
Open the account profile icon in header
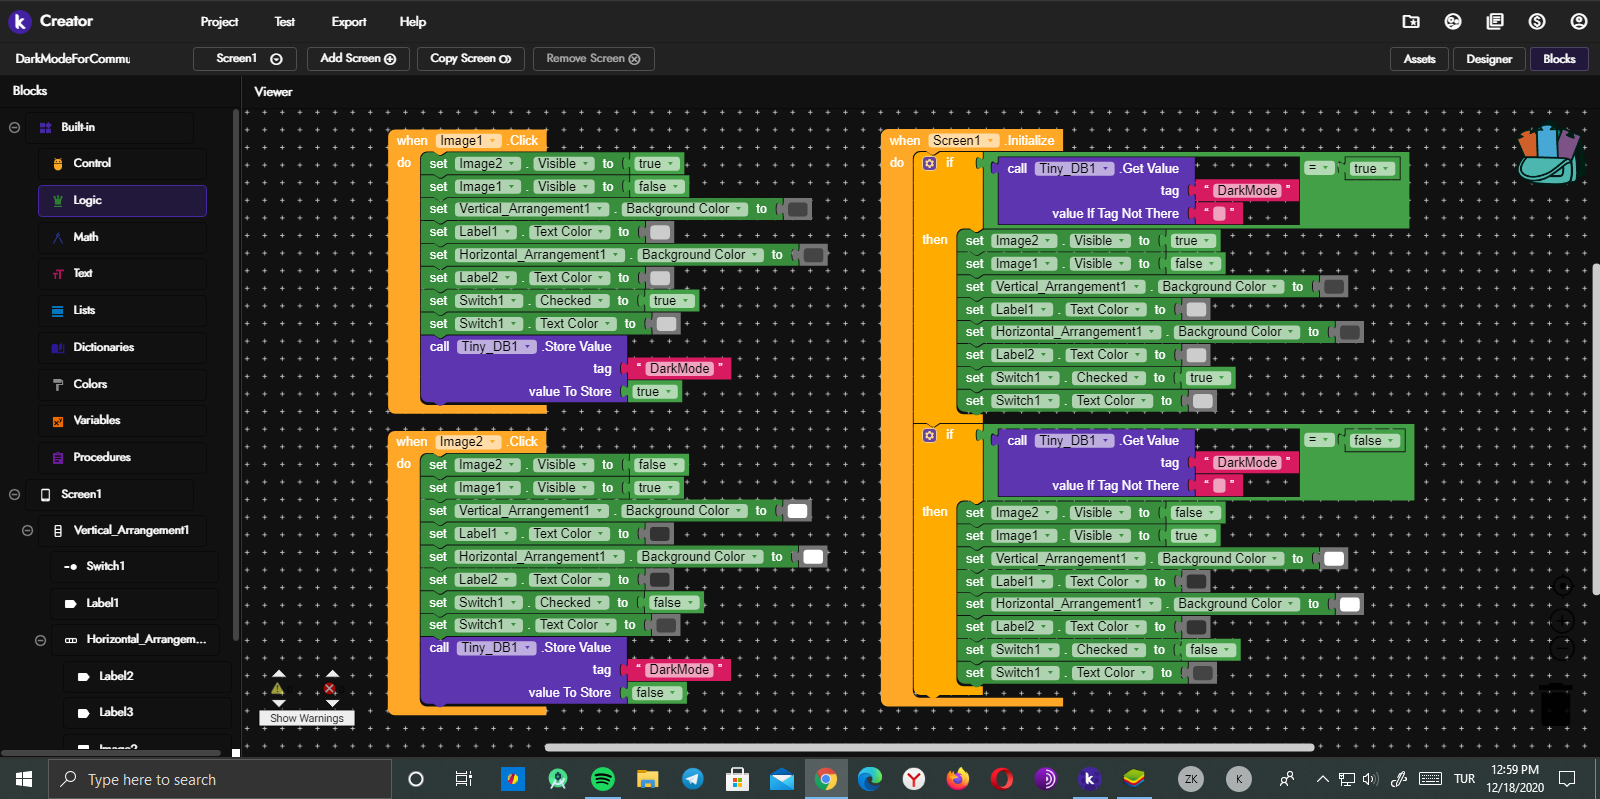(x=1579, y=21)
